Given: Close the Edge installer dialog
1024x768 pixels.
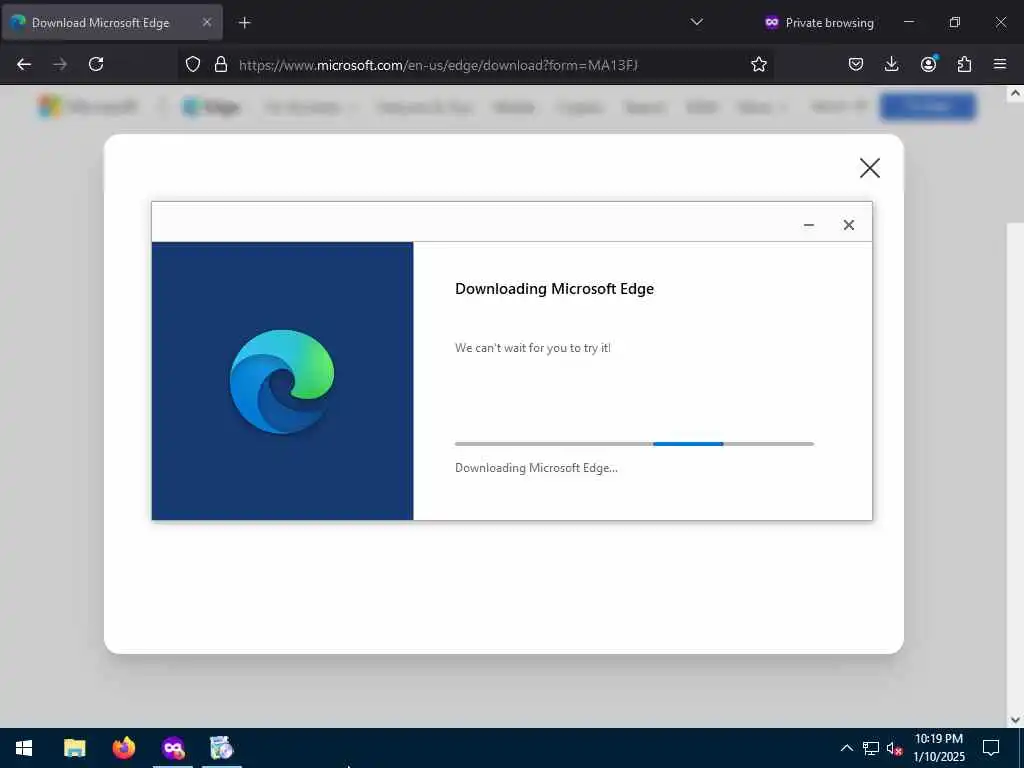Looking at the screenshot, I should (x=848, y=225).
